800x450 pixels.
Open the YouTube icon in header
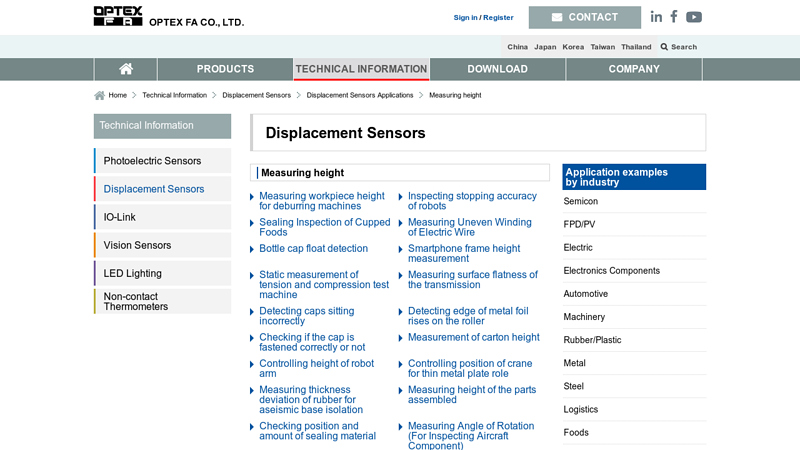694,17
